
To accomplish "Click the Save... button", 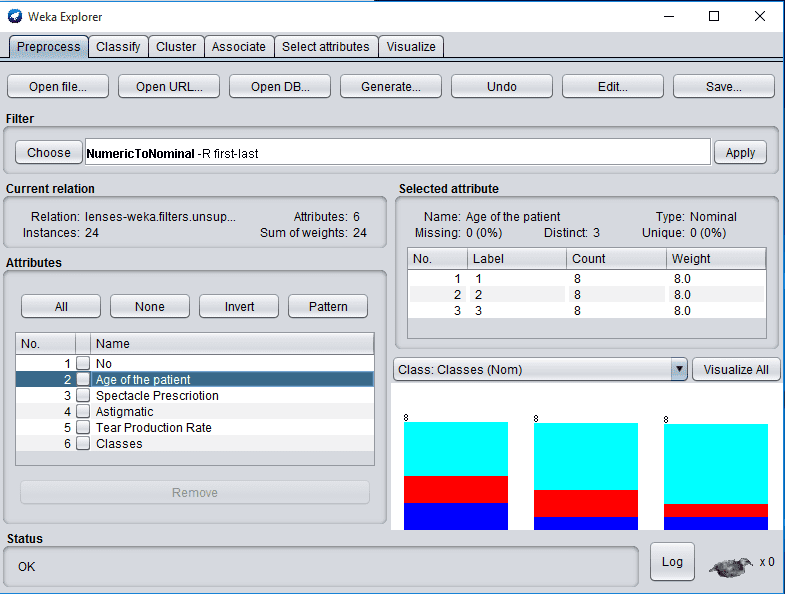I will pos(724,87).
